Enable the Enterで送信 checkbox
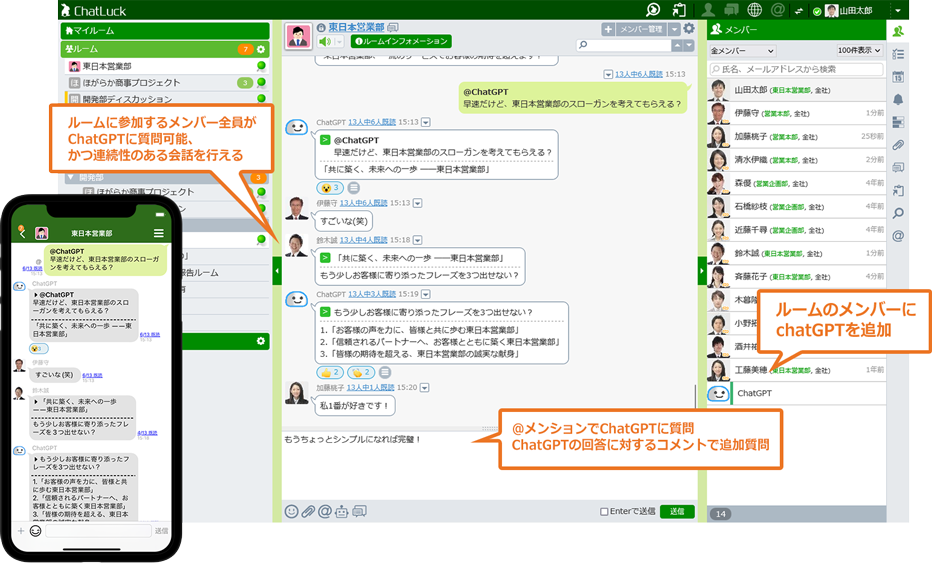The height and width of the screenshot is (563, 932). coord(604,511)
